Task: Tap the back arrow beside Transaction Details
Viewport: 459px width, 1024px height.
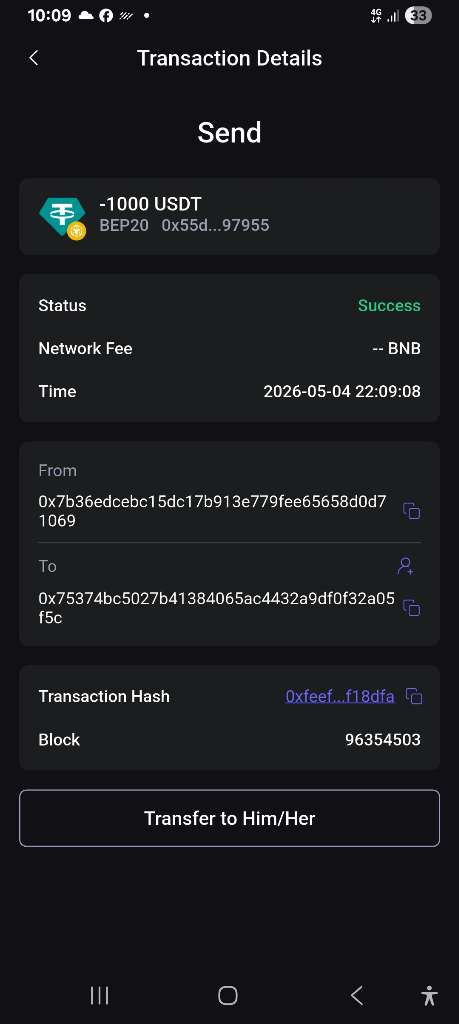Action: coord(34,58)
